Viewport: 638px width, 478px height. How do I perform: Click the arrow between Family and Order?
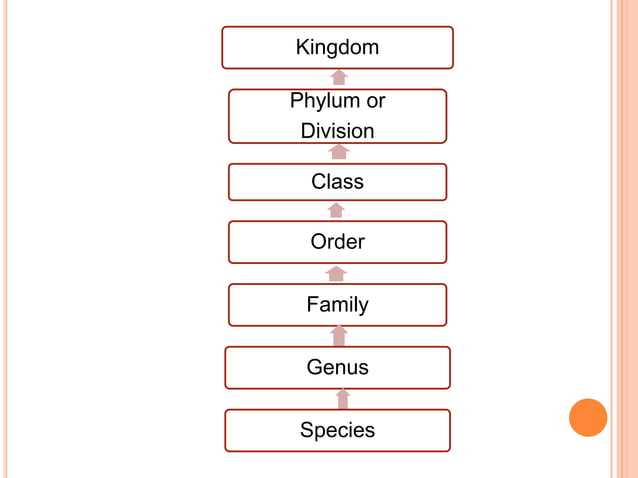click(336, 273)
